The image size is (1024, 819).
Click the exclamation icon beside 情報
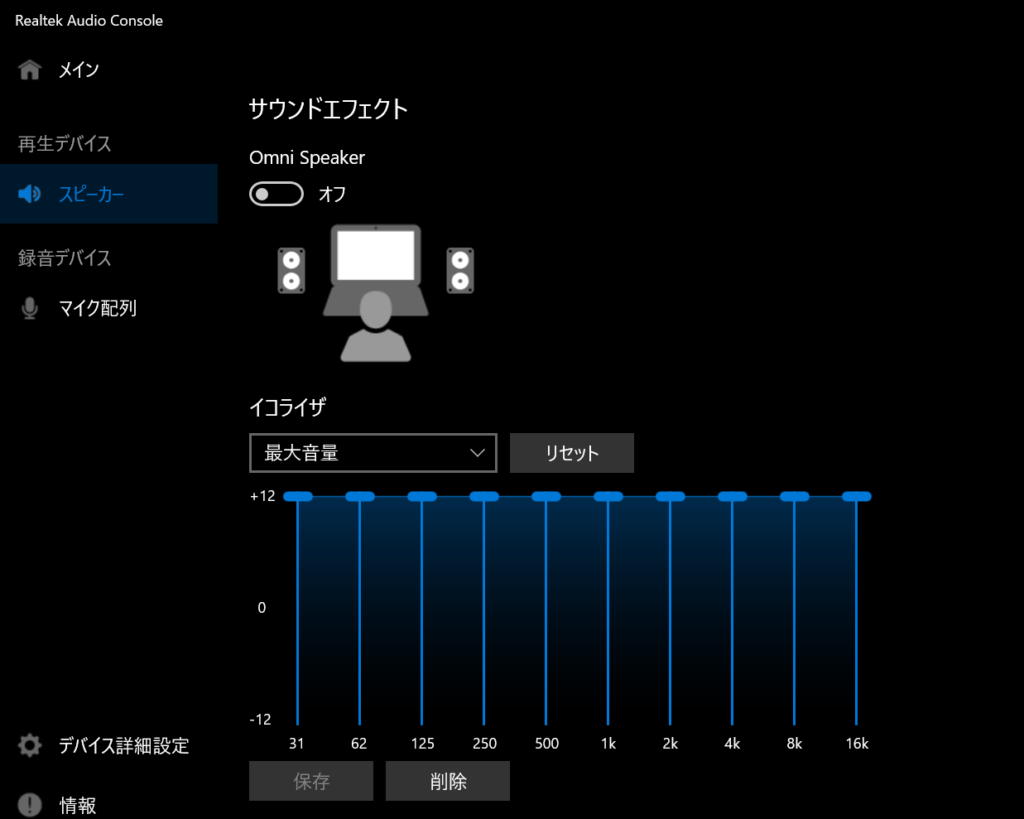click(29, 805)
